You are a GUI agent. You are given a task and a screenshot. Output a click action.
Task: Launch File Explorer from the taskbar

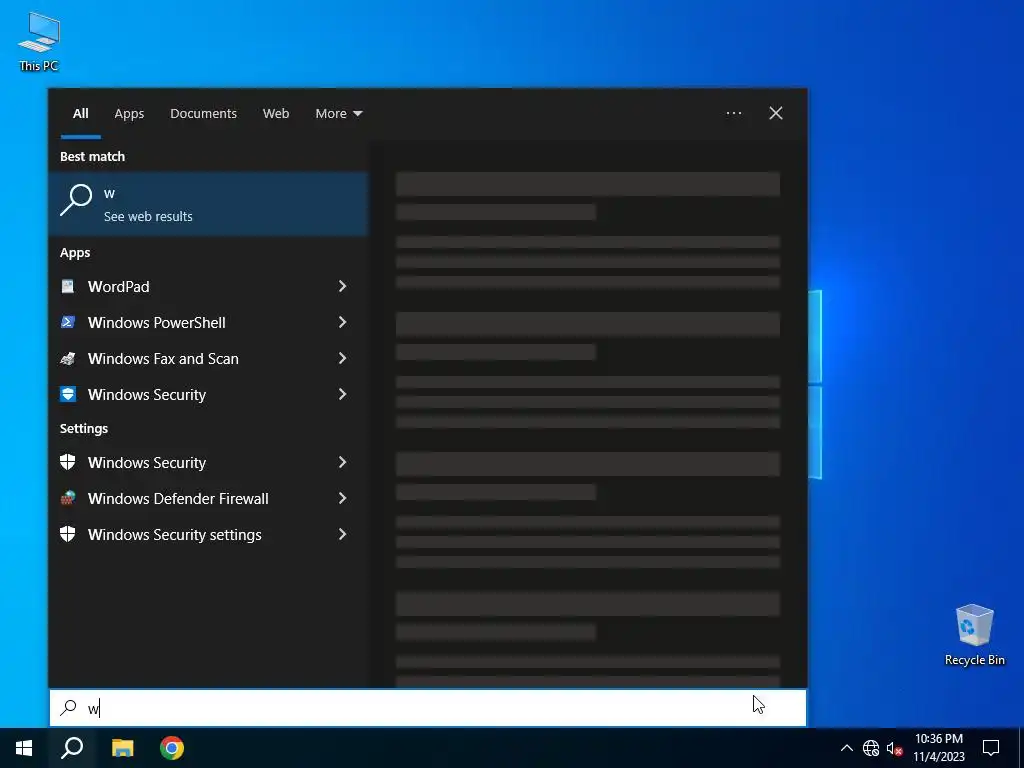click(122, 748)
